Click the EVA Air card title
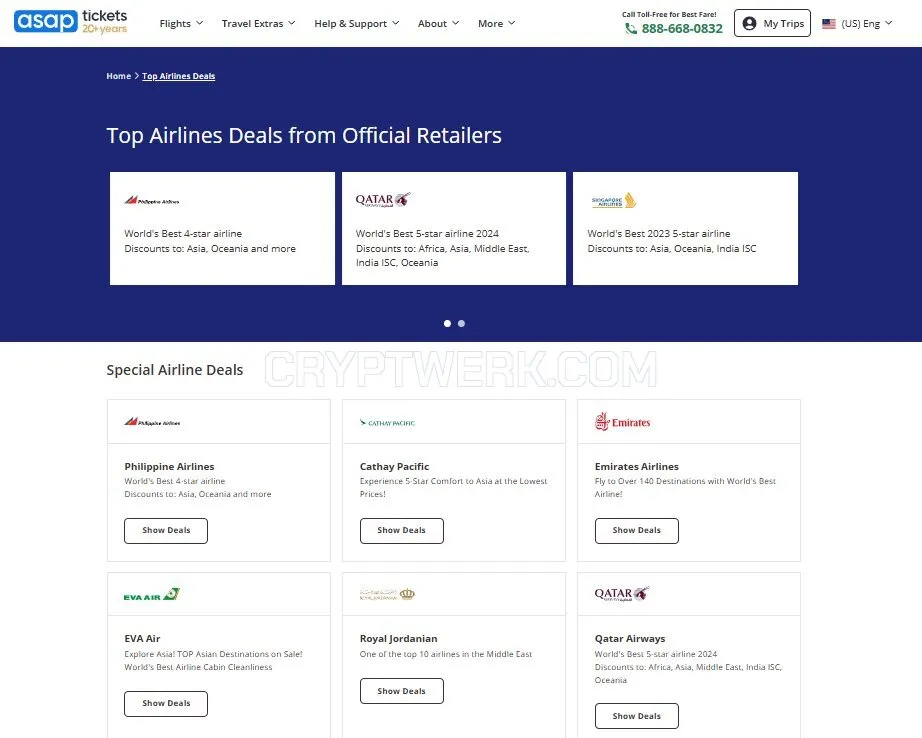 [x=142, y=639]
